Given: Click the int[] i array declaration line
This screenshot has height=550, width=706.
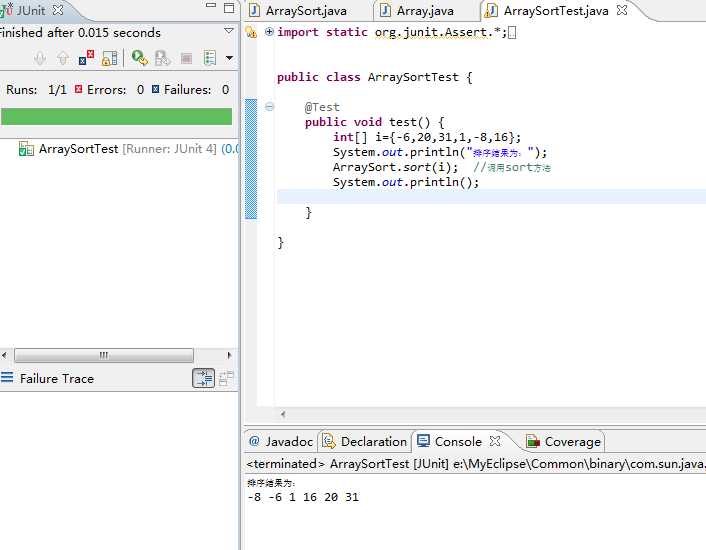Looking at the screenshot, I should click(427, 137).
